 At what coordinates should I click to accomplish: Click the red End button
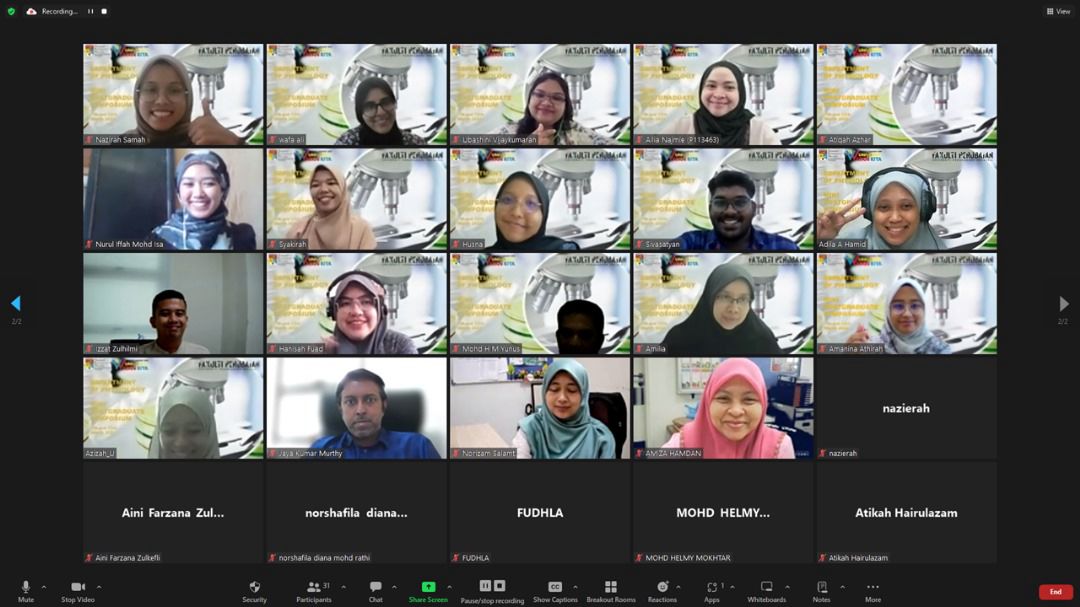1055,592
